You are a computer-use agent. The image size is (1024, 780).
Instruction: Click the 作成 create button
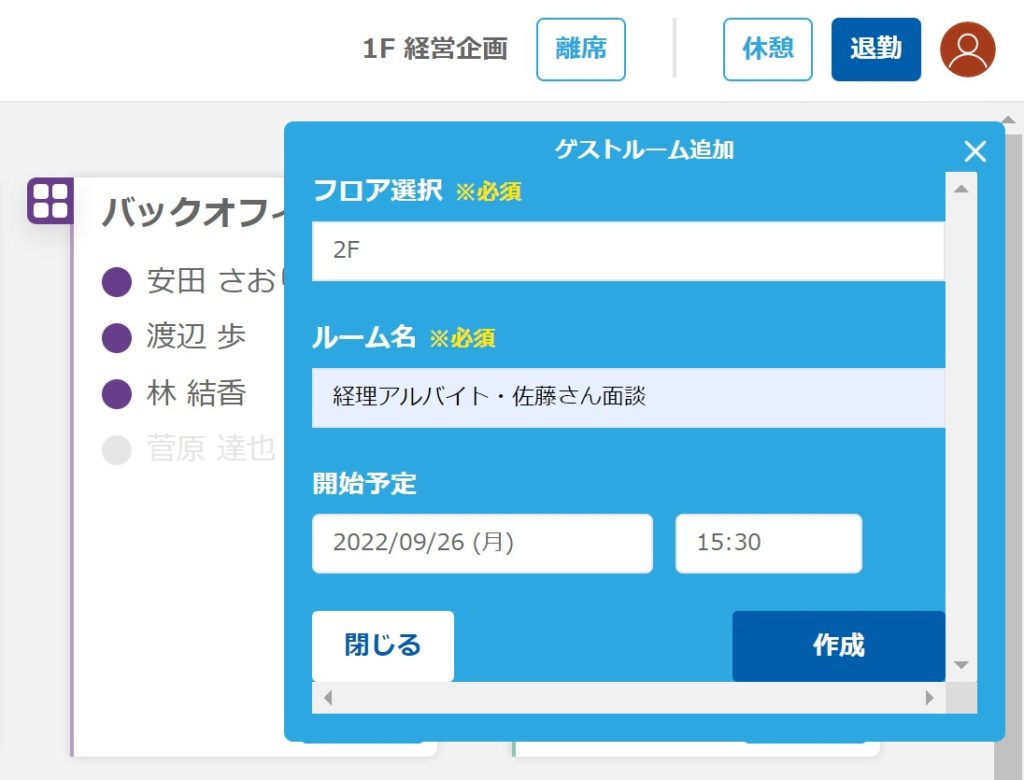tap(838, 646)
